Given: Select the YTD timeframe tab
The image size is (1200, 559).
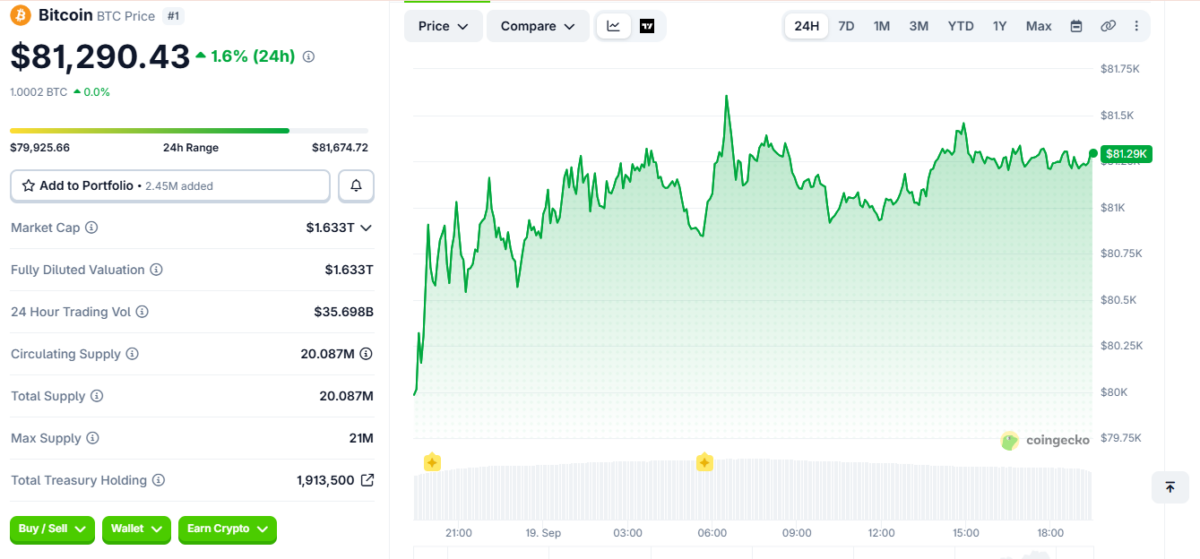Looking at the screenshot, I should [961, 26].
